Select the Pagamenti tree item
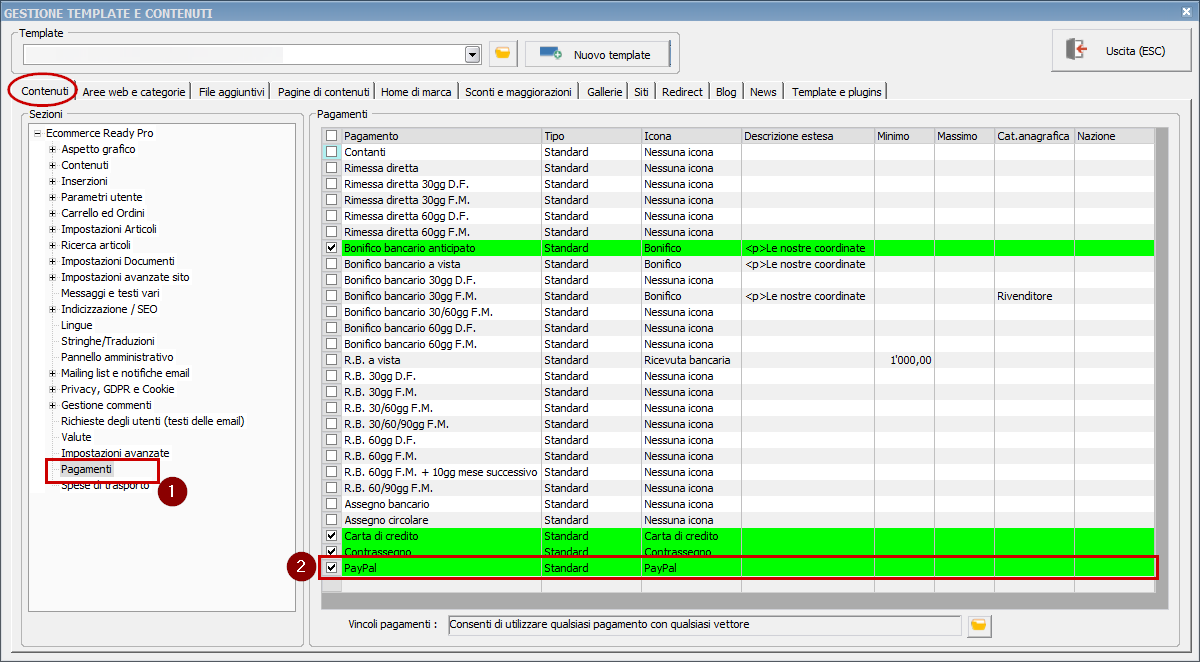 [x=87, y=469]
